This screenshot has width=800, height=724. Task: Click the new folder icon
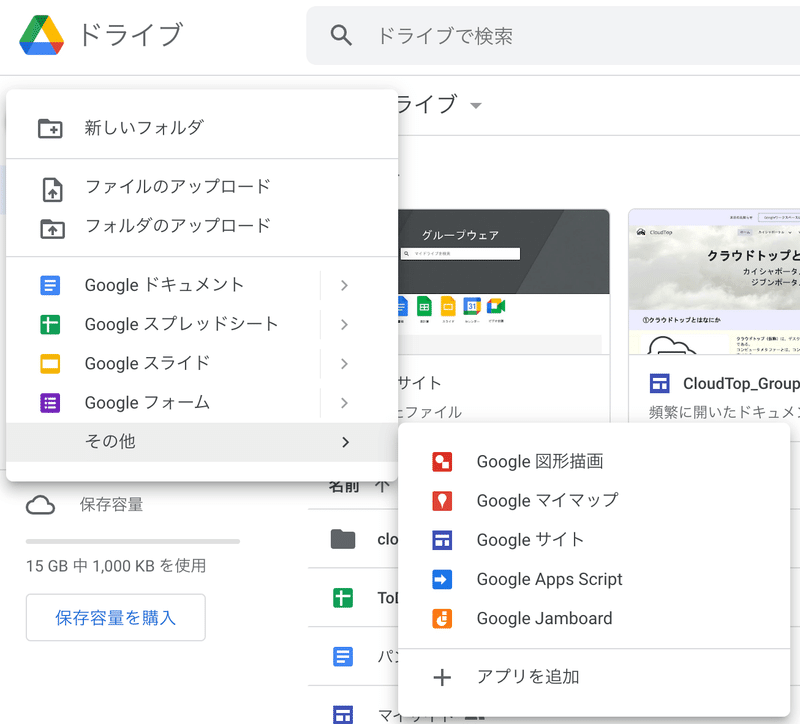[50, 128]
